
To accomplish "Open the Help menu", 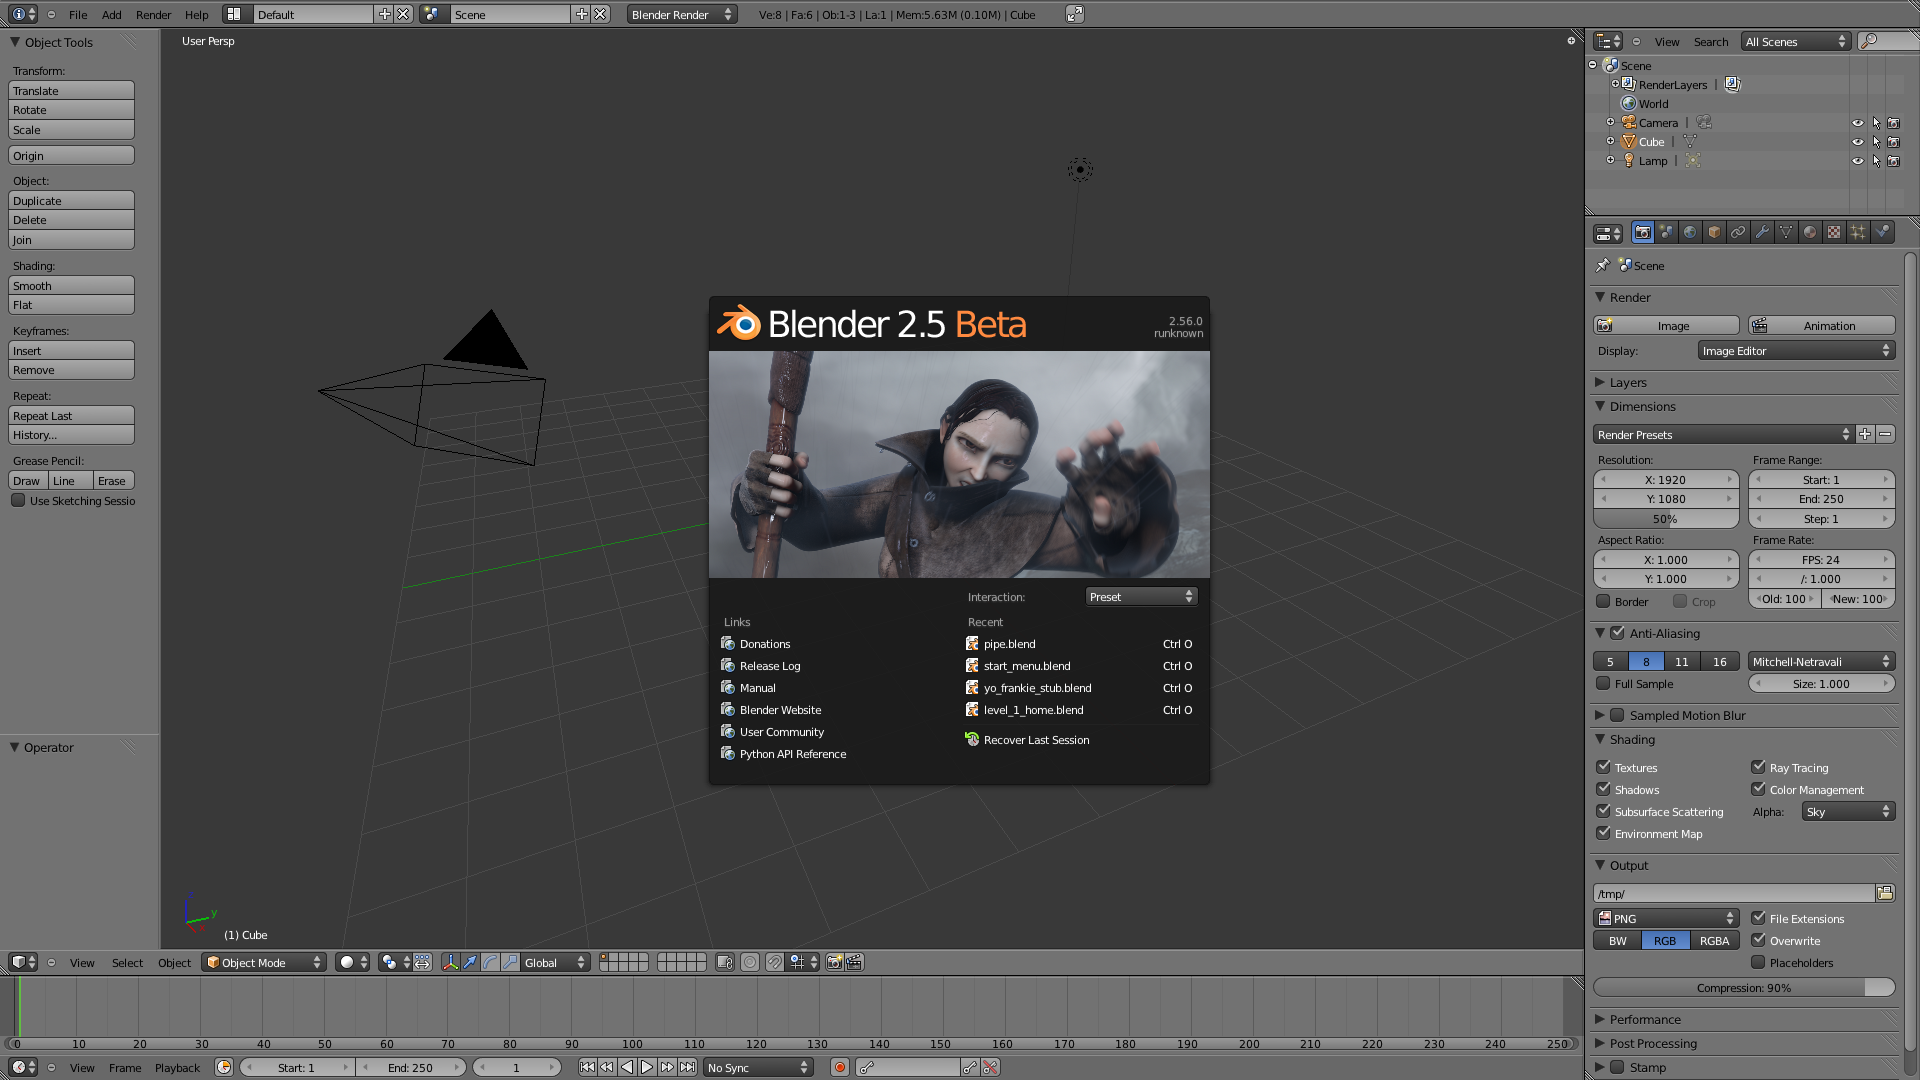I will 196,14.
